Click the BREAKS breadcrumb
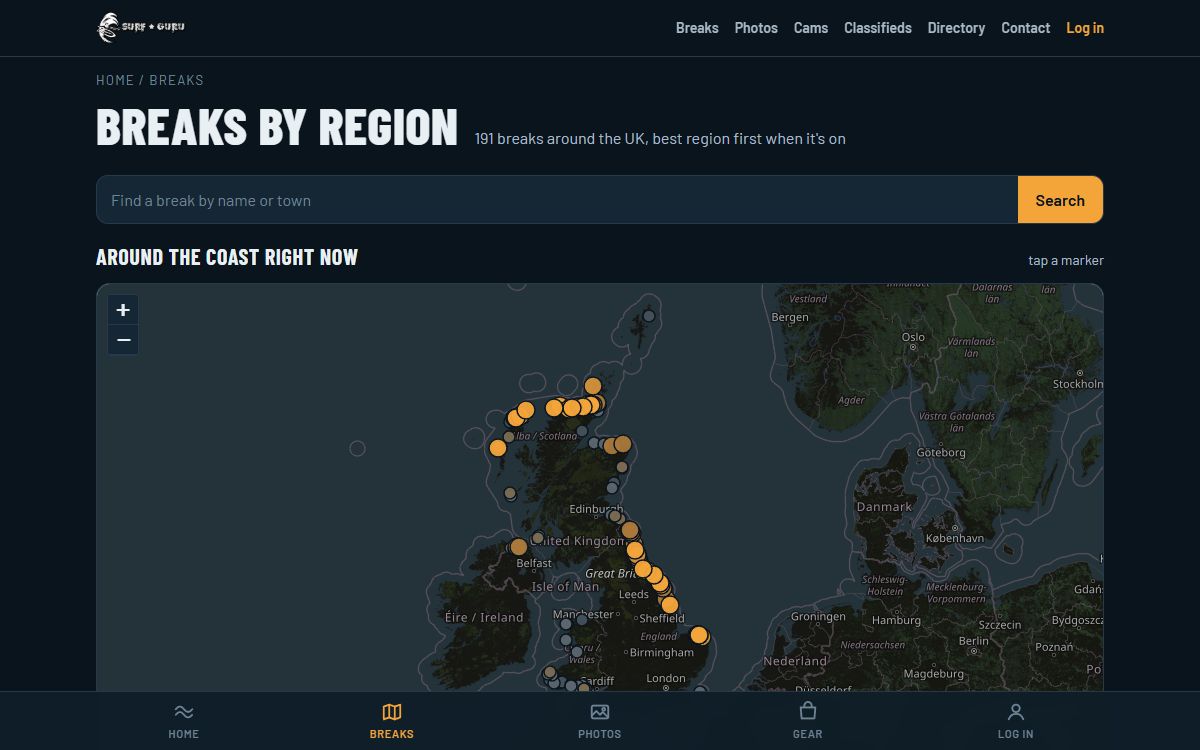Viewport: 1200px width, 750px height. pos(177,80)
